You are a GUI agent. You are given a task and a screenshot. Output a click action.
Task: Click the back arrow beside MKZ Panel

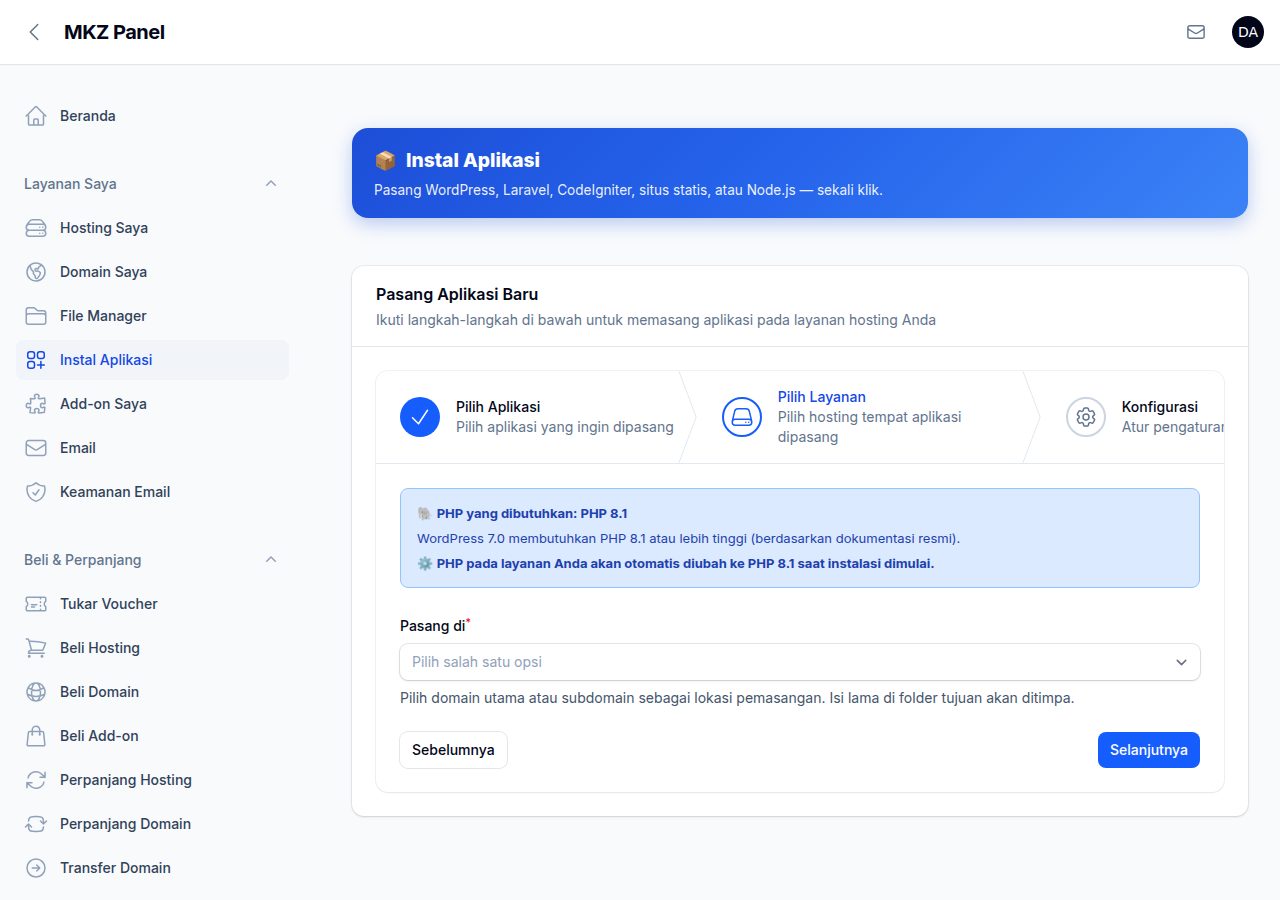[34, 32]
